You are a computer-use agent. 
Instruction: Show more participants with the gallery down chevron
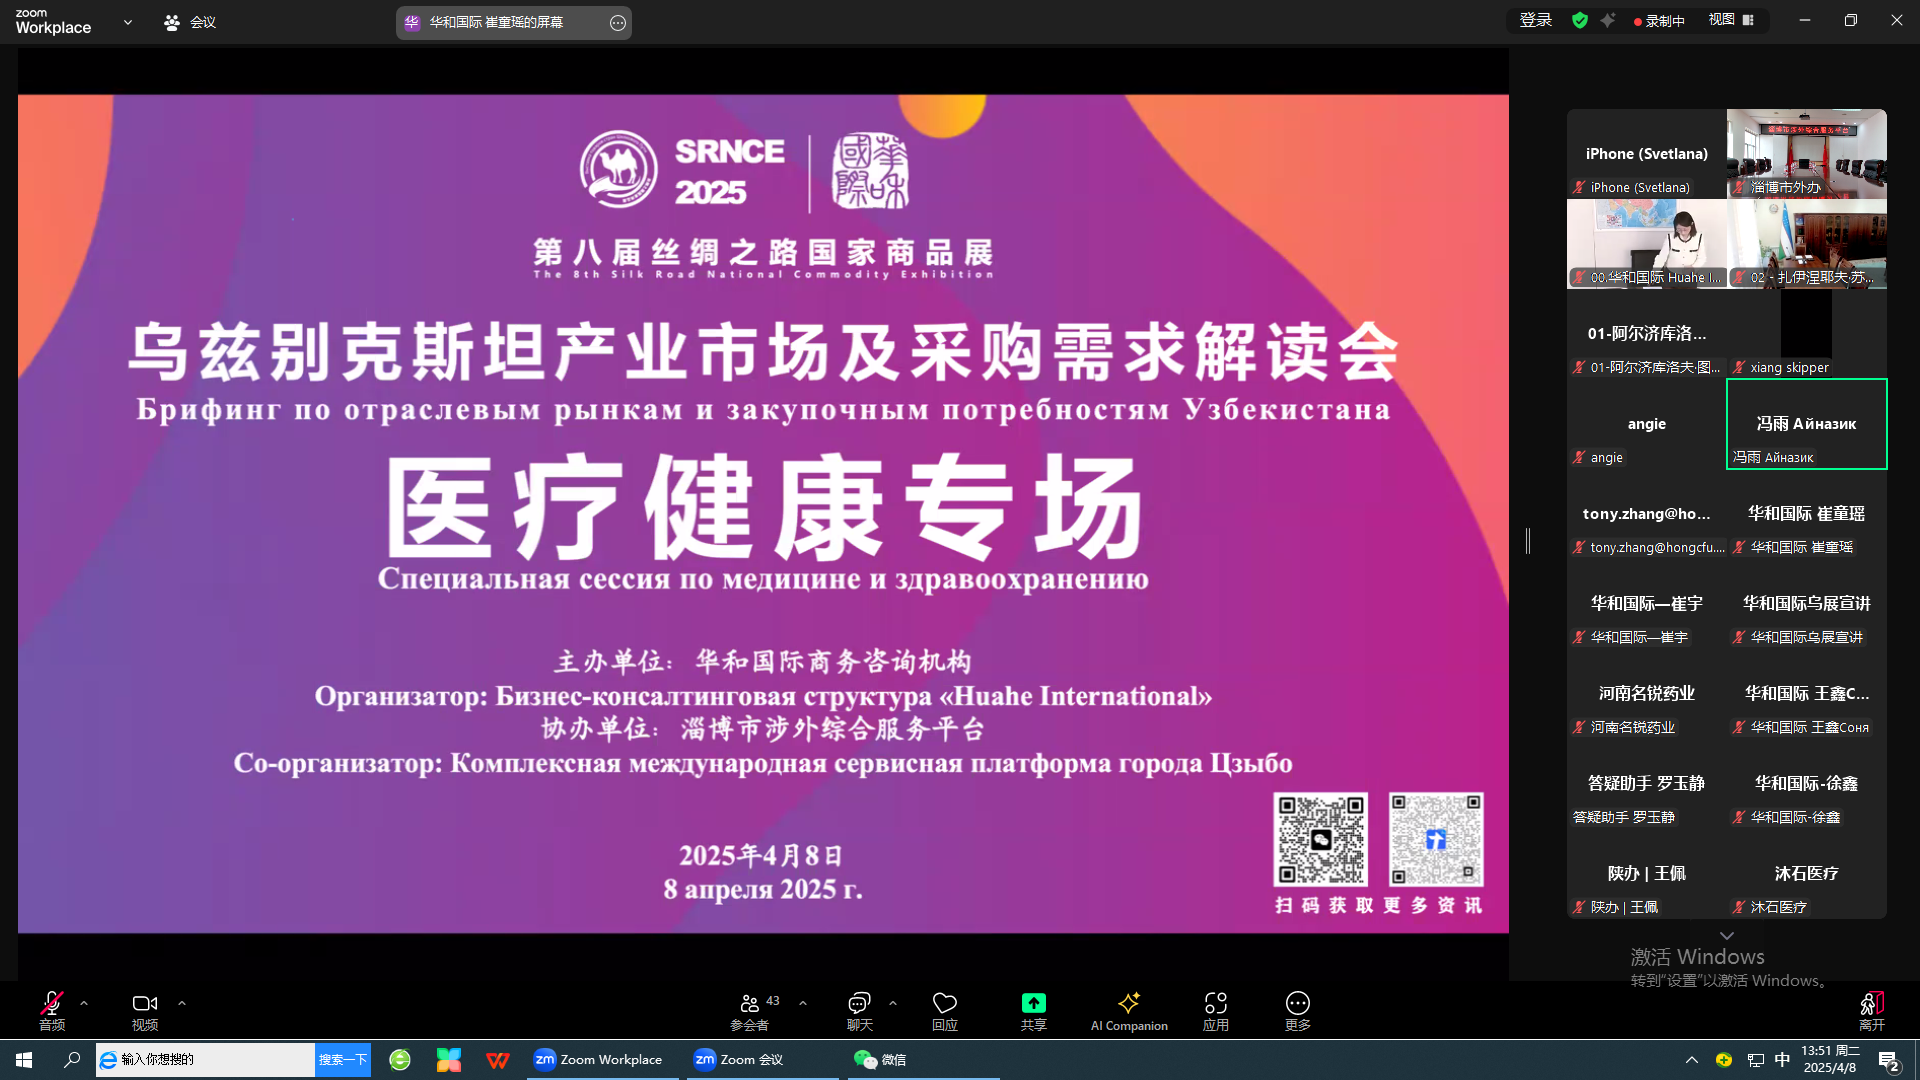[x=1727, y=936]
